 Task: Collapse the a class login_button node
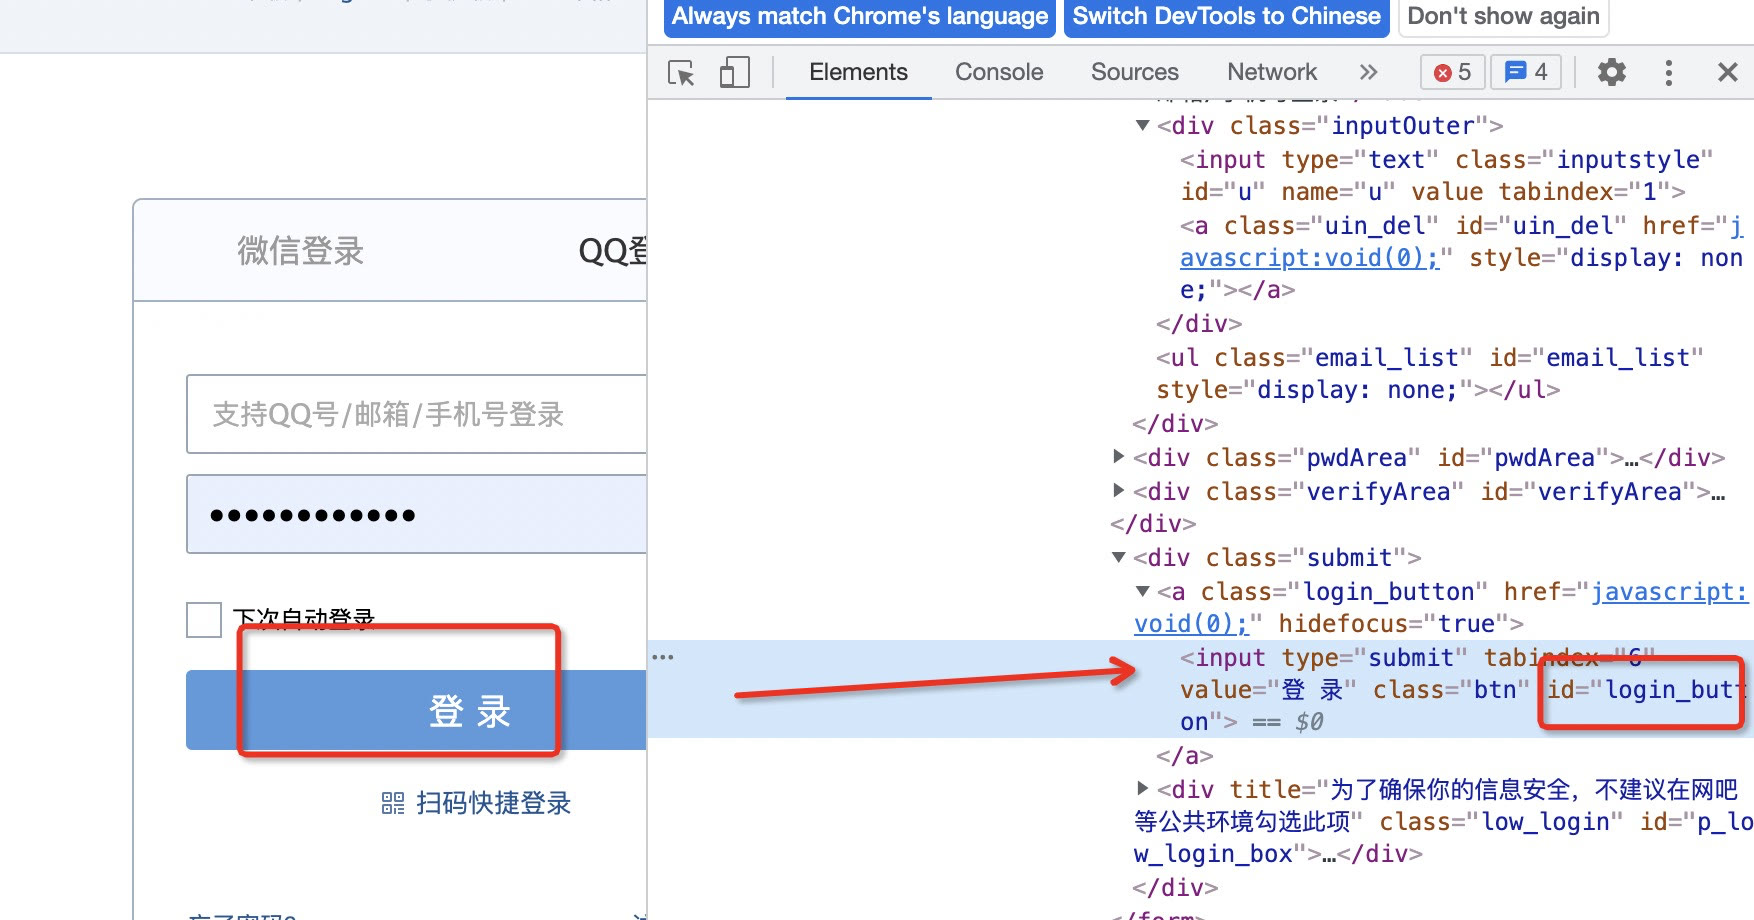(x=1142, y=592)
